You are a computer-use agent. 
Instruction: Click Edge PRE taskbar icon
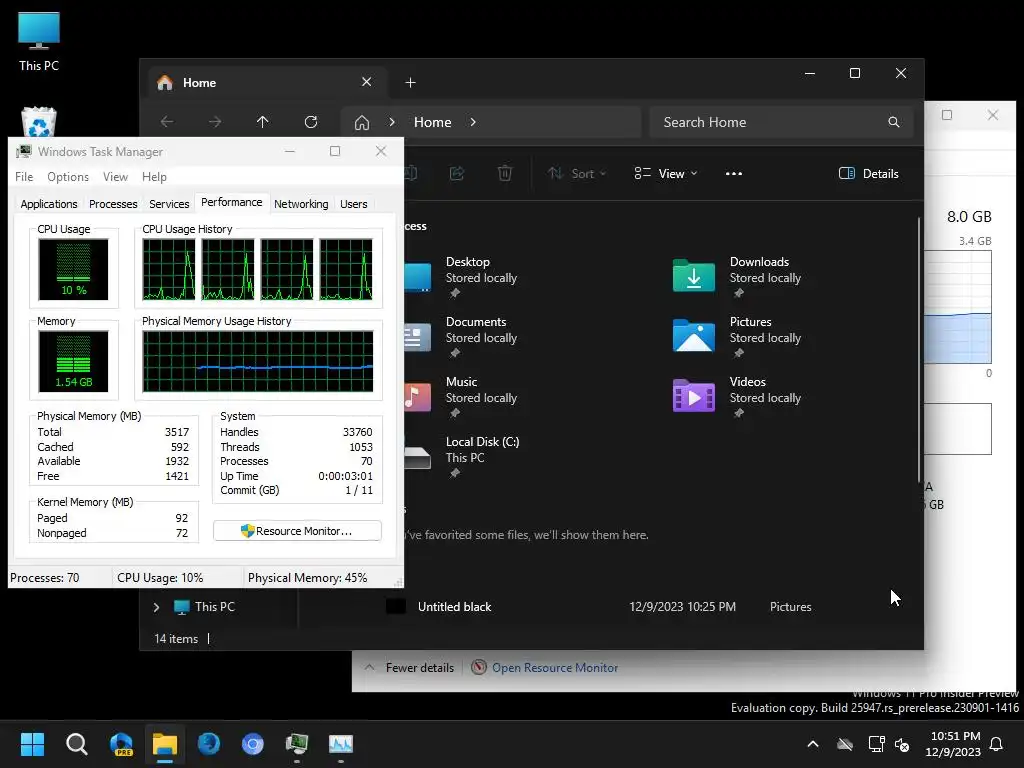click(x=121, y=744)
